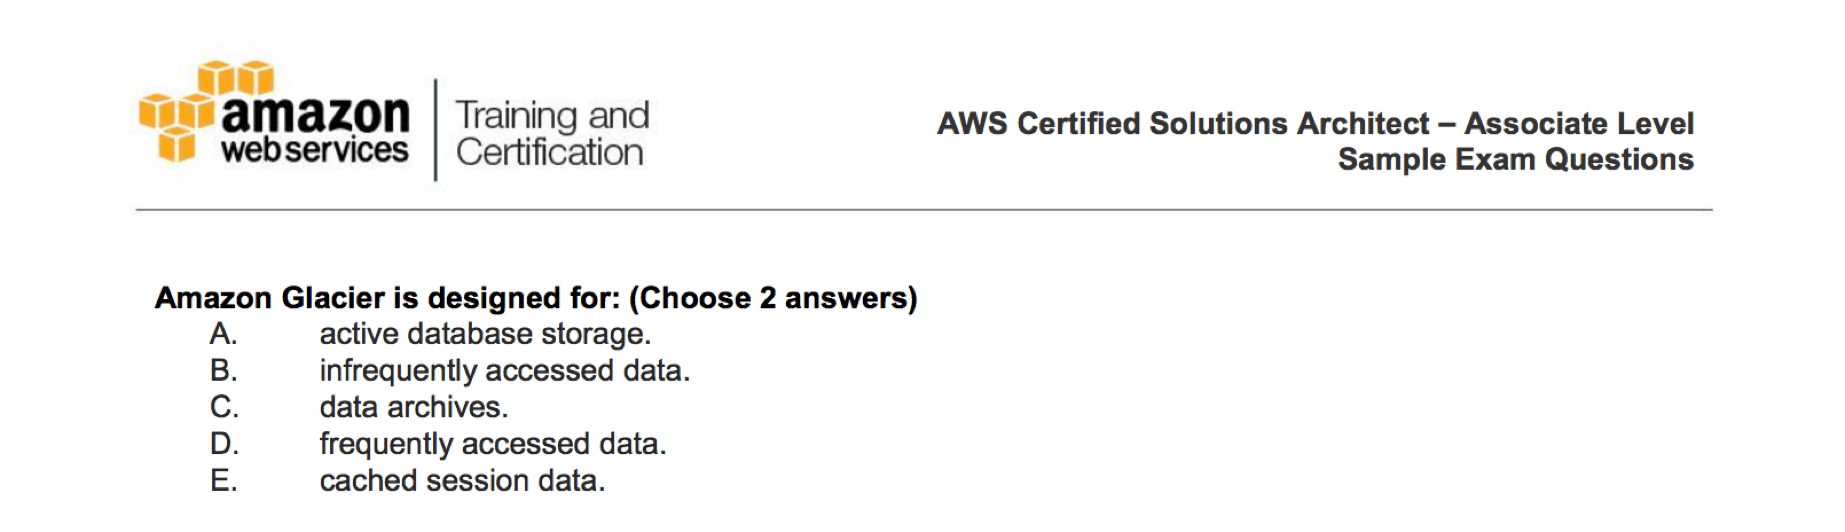Choose 'infrequently accessed data' option
Screen dimensions: 1845x532
click(x=505, y=371)
